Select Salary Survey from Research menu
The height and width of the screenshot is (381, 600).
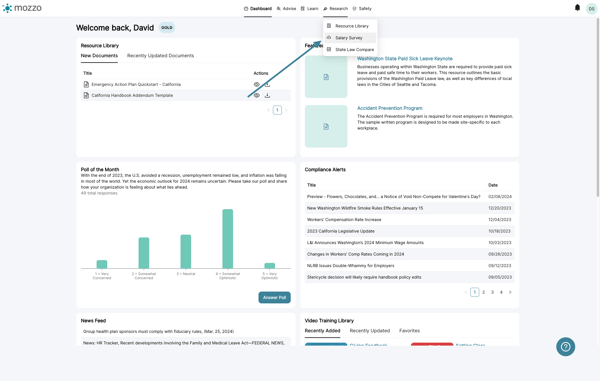pos(350,38)
